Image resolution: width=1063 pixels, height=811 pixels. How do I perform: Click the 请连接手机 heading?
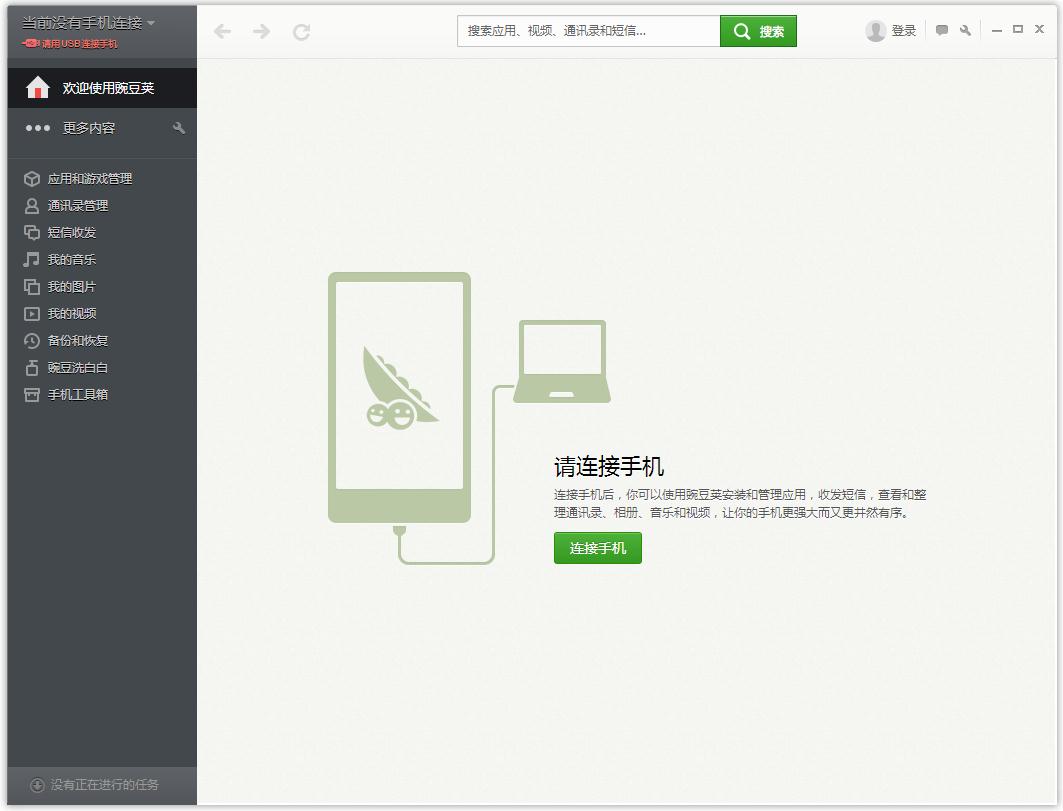click(x=609, y=467)
